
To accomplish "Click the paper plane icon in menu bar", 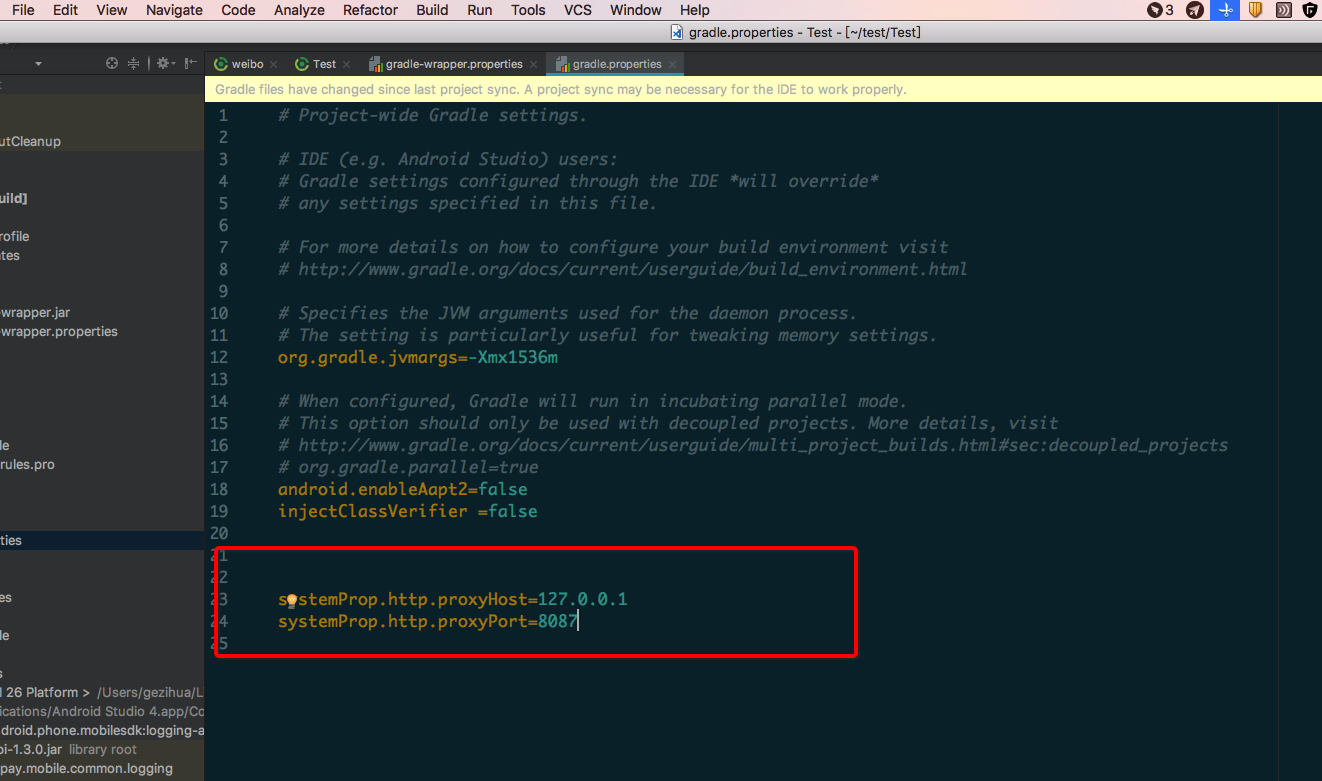I will coord(1195,10).
